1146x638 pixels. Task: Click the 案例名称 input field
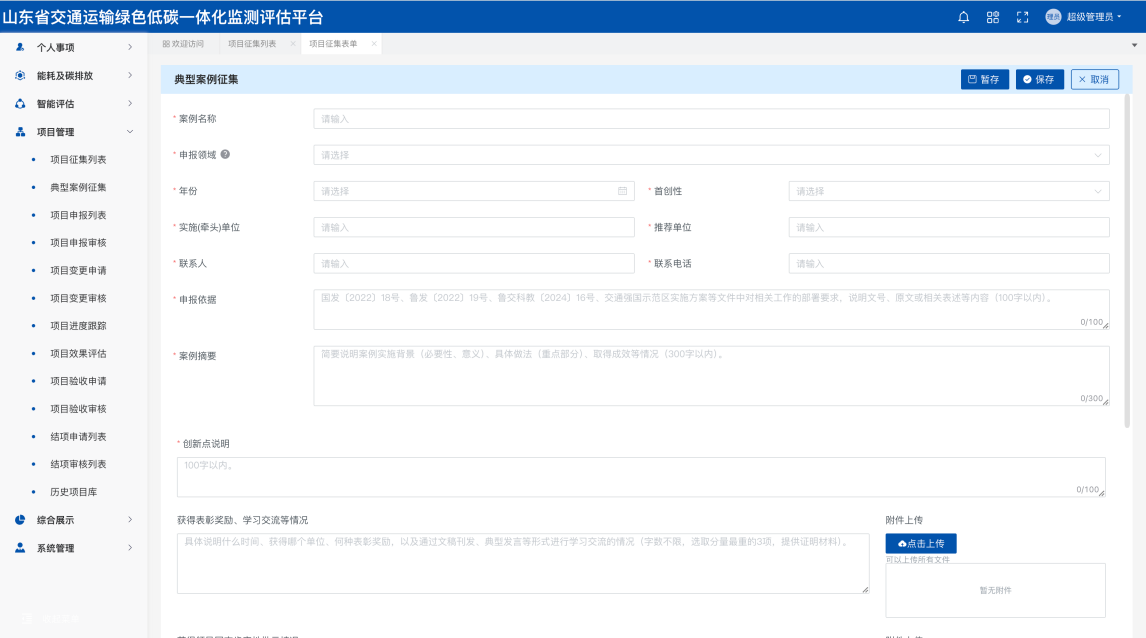click(711, 119)
